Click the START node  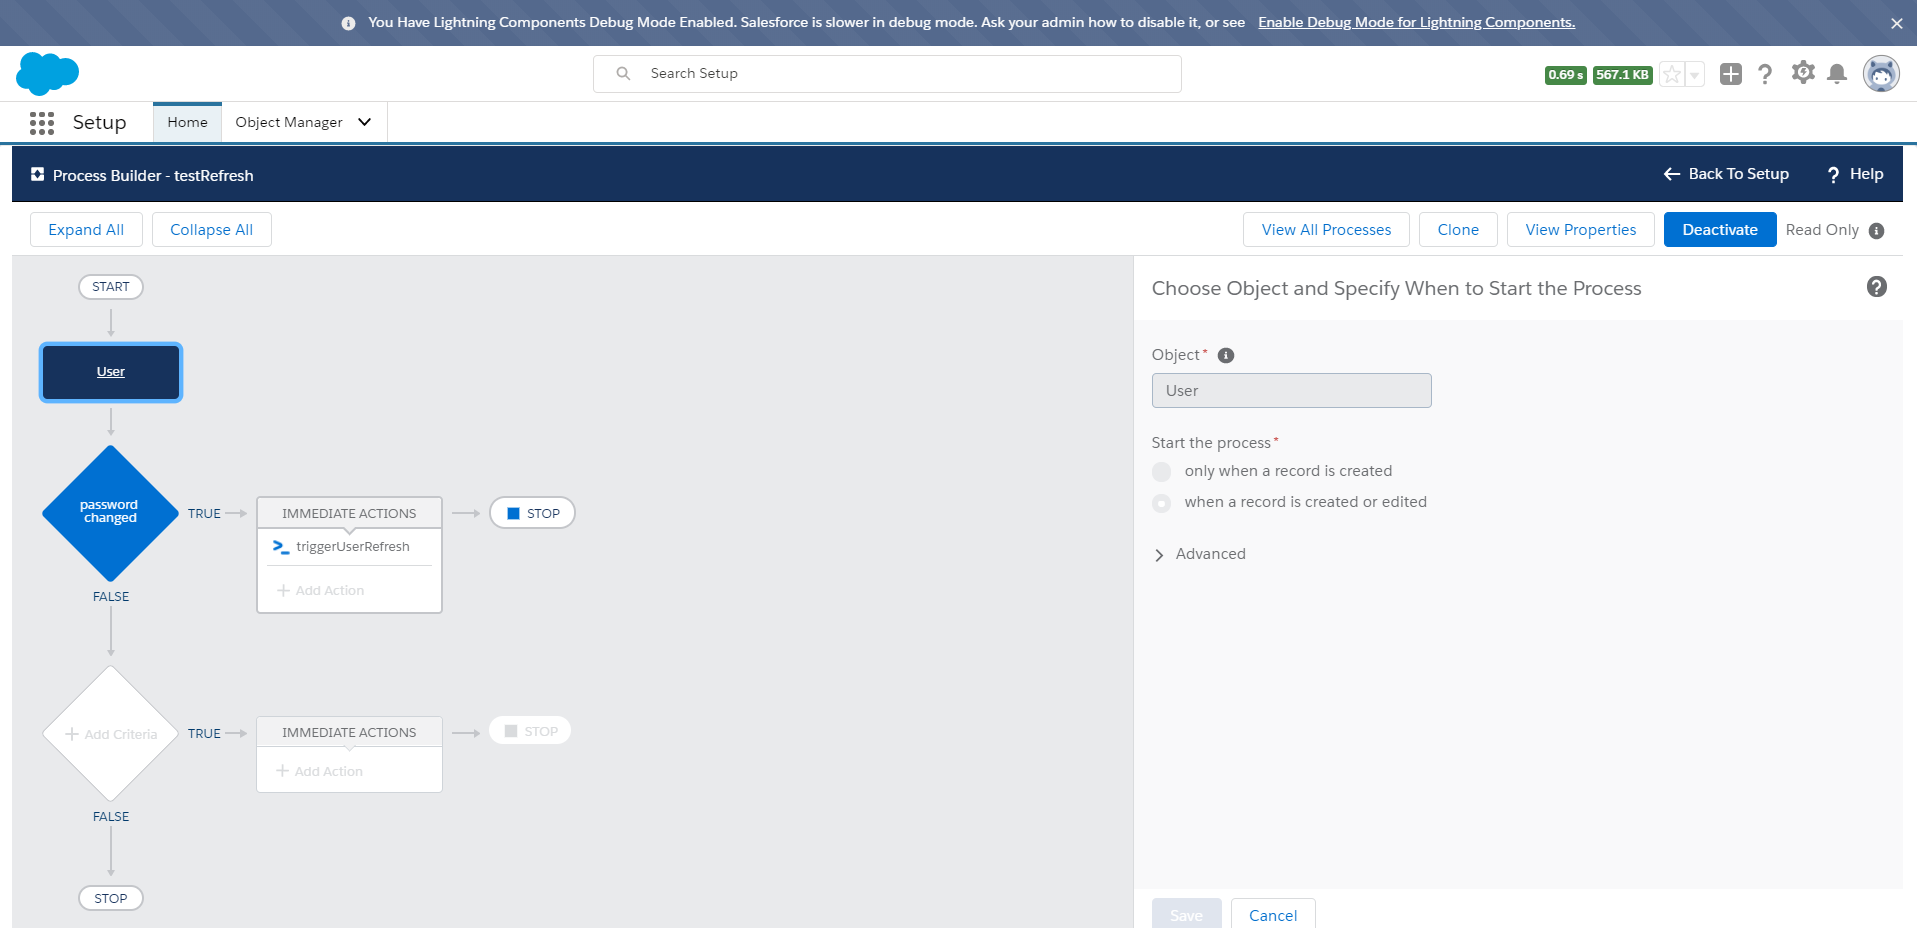pyautogui.click(x=111, y=287)
